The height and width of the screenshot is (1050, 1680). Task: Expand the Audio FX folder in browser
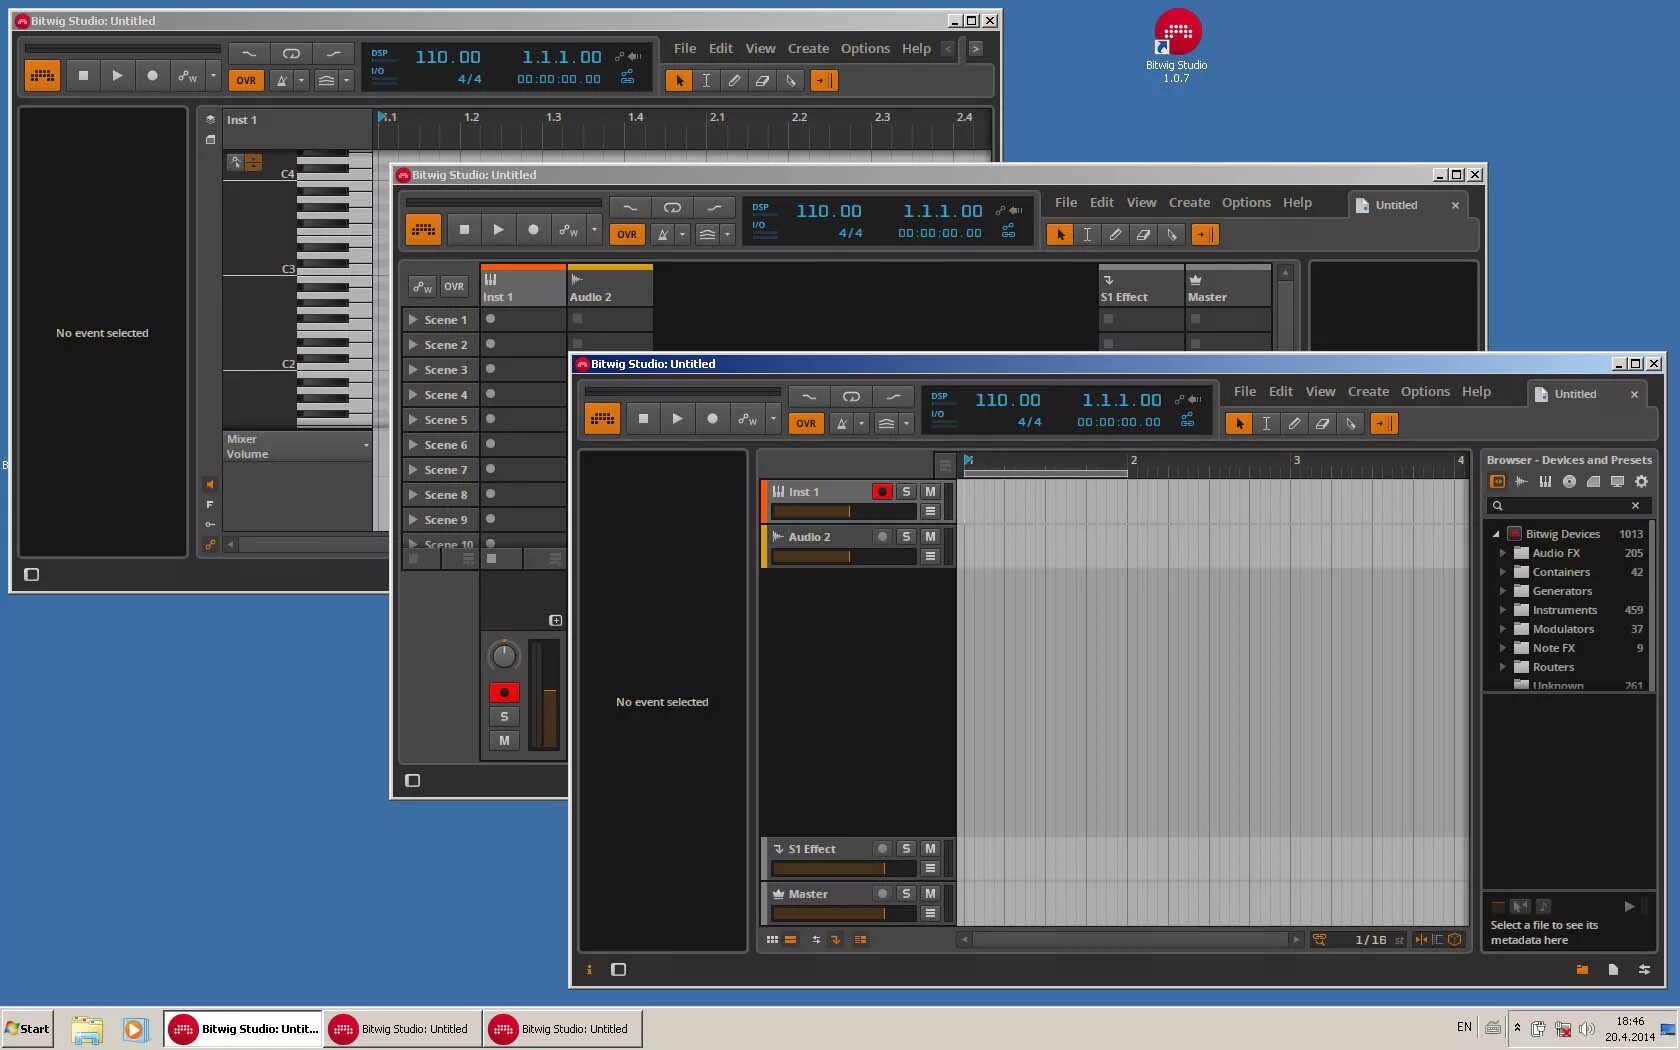[1502, 553]
